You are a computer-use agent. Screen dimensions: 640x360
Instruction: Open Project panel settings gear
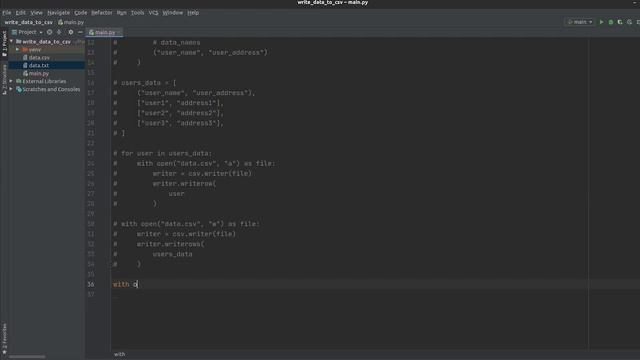pos(71,32)
